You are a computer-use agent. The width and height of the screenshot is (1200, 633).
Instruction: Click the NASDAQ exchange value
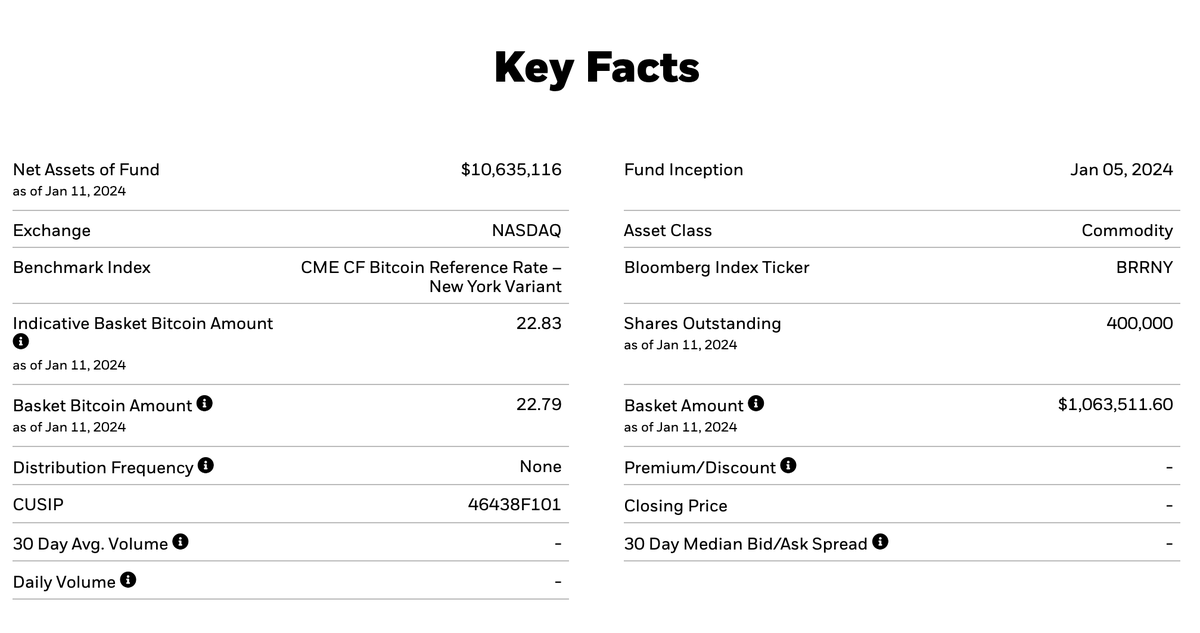526,231
